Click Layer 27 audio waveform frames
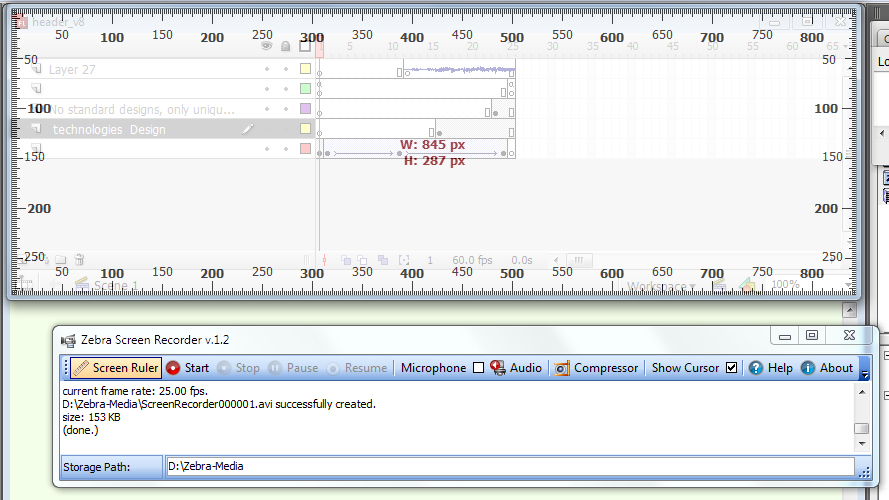The height and width of the screenshot is (500, 889). pos(460,70)
